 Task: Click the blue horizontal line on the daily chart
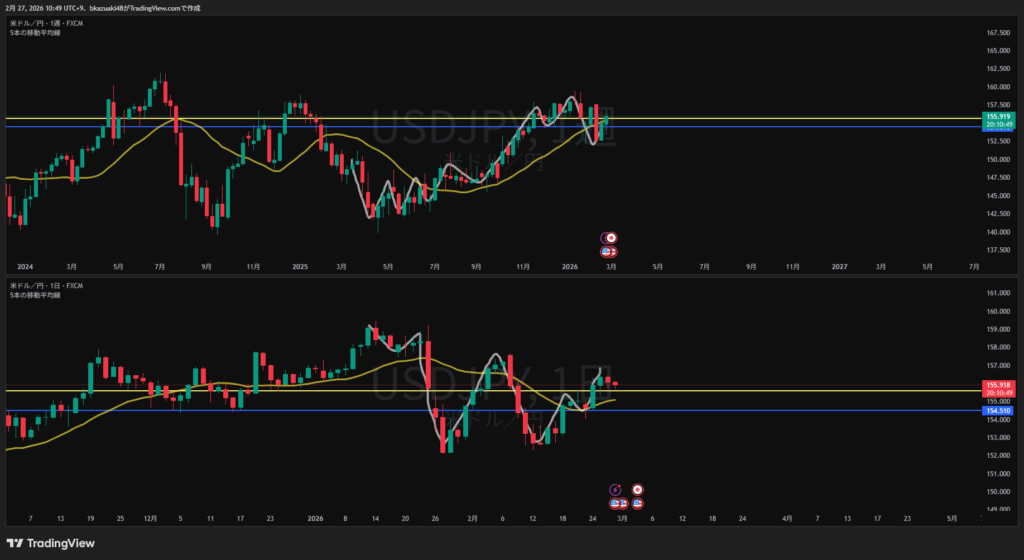[x=300, y=411]
